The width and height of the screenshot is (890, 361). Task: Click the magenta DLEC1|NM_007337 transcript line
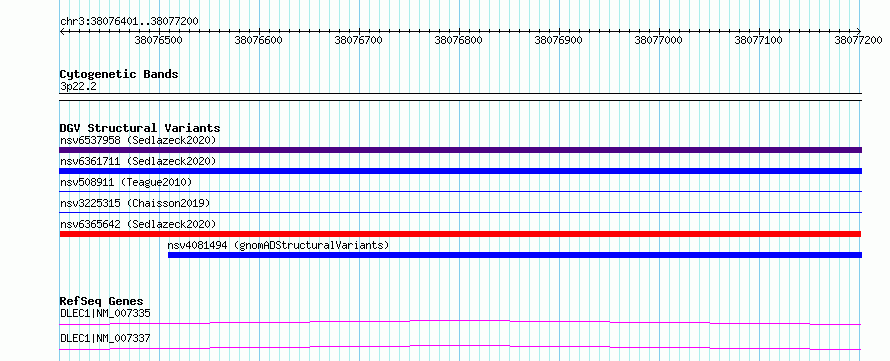coord(460,347)
